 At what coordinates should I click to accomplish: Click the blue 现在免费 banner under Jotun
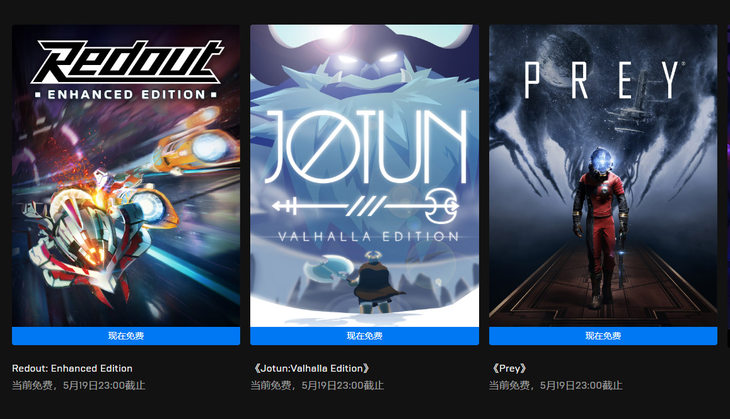365,336
